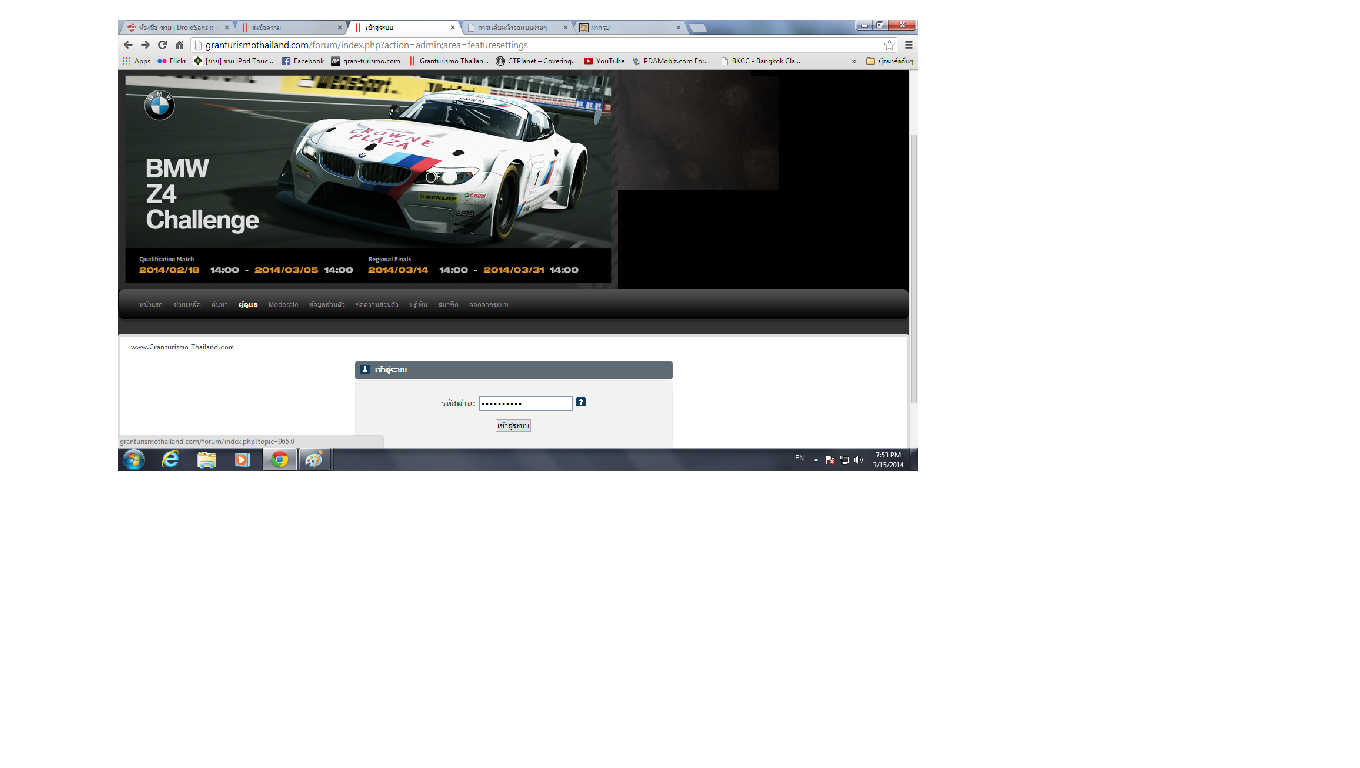Open the iPad Touch bookmark
Image resolution: width=1360 pixels, height=768 pixels.
click(234, 61)
